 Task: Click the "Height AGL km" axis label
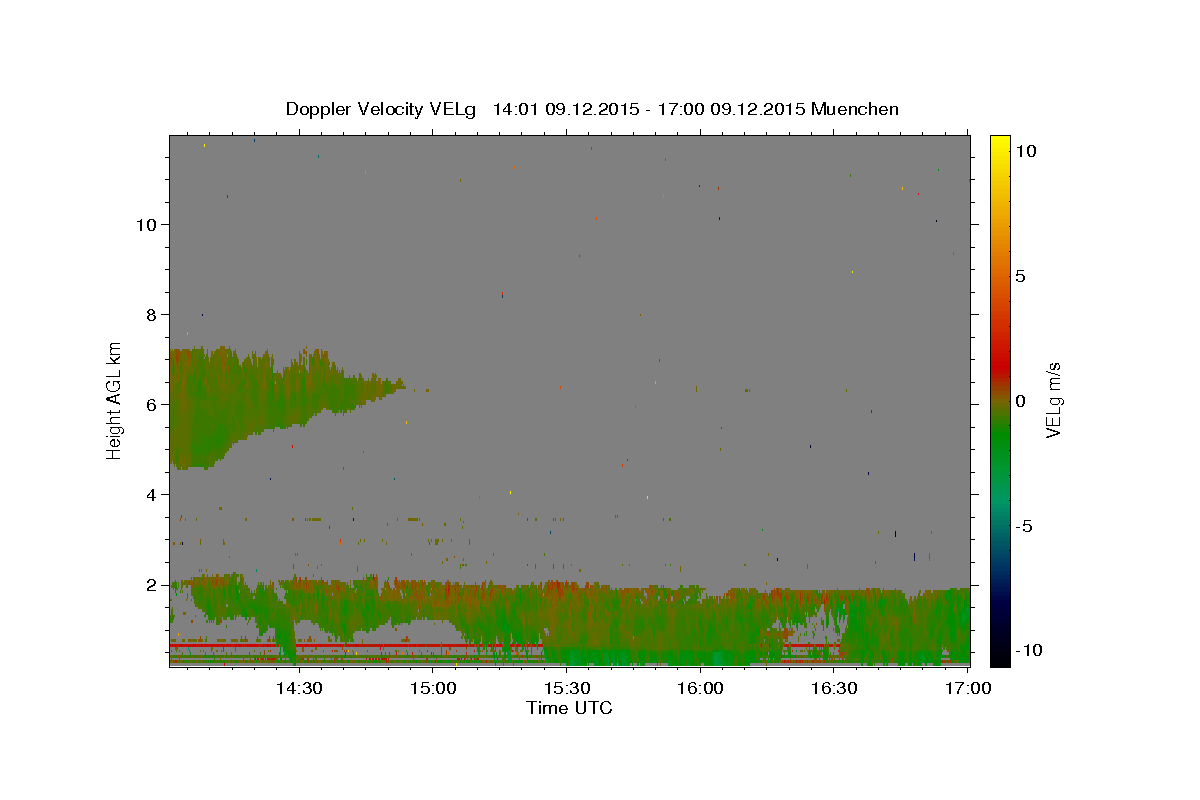click(x=115, y=400)
